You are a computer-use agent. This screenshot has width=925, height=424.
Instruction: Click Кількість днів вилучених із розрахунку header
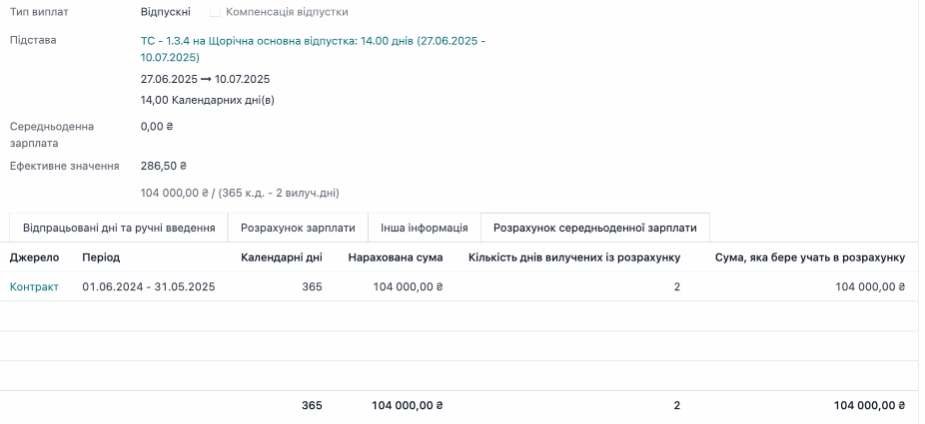coord(574,258)
